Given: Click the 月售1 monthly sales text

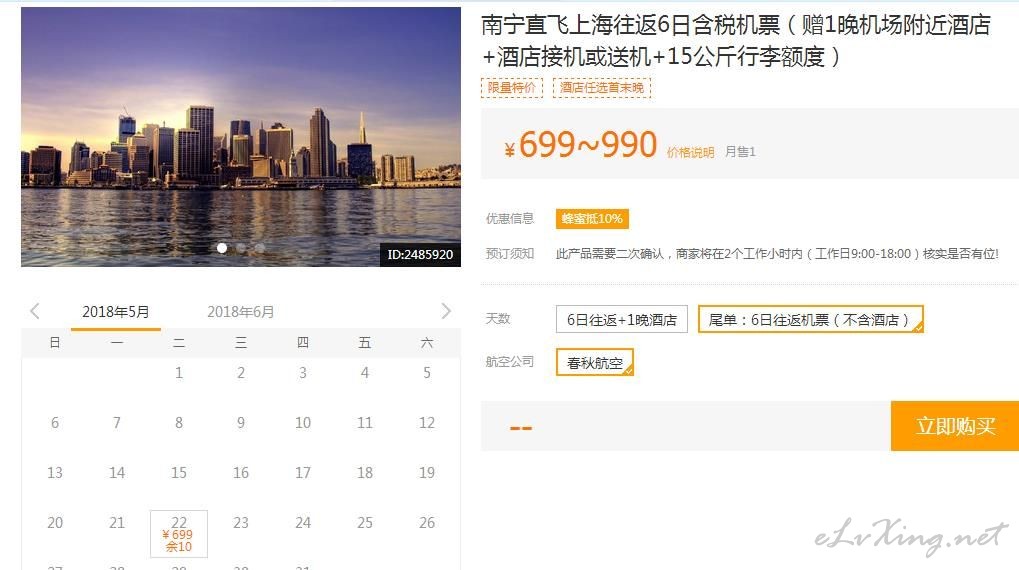Looking at the screenshot, I should [x=740, y=151].
